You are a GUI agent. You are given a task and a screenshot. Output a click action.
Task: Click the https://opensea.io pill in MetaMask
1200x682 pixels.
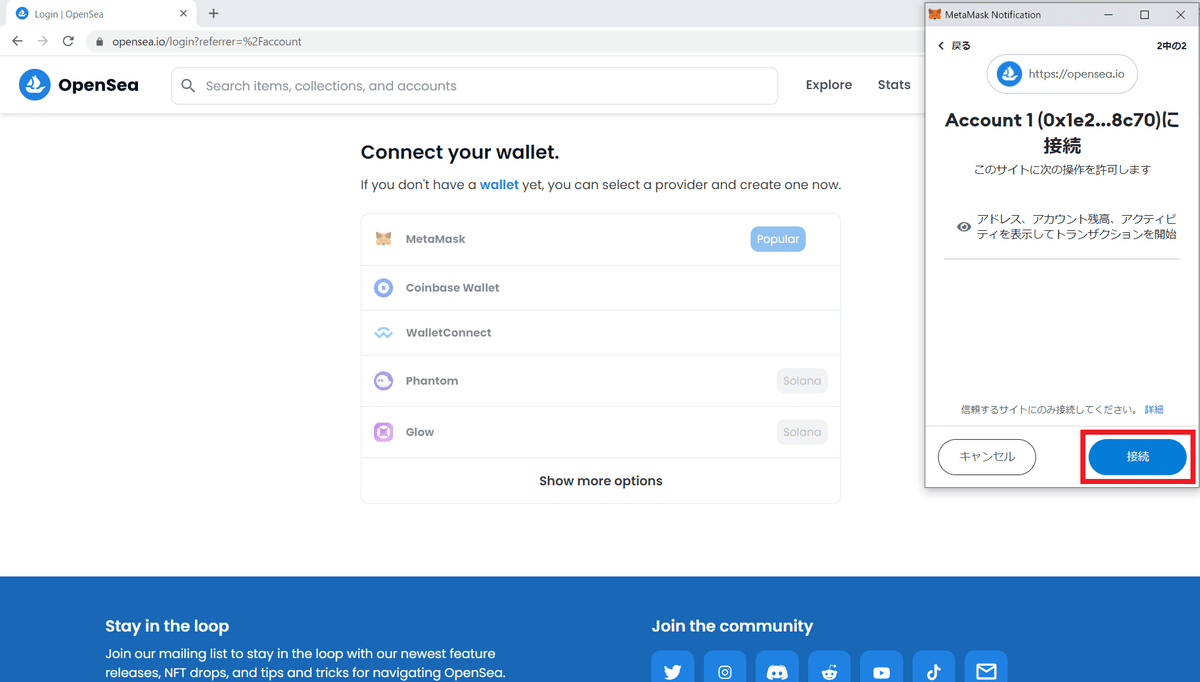[1062, 74]
